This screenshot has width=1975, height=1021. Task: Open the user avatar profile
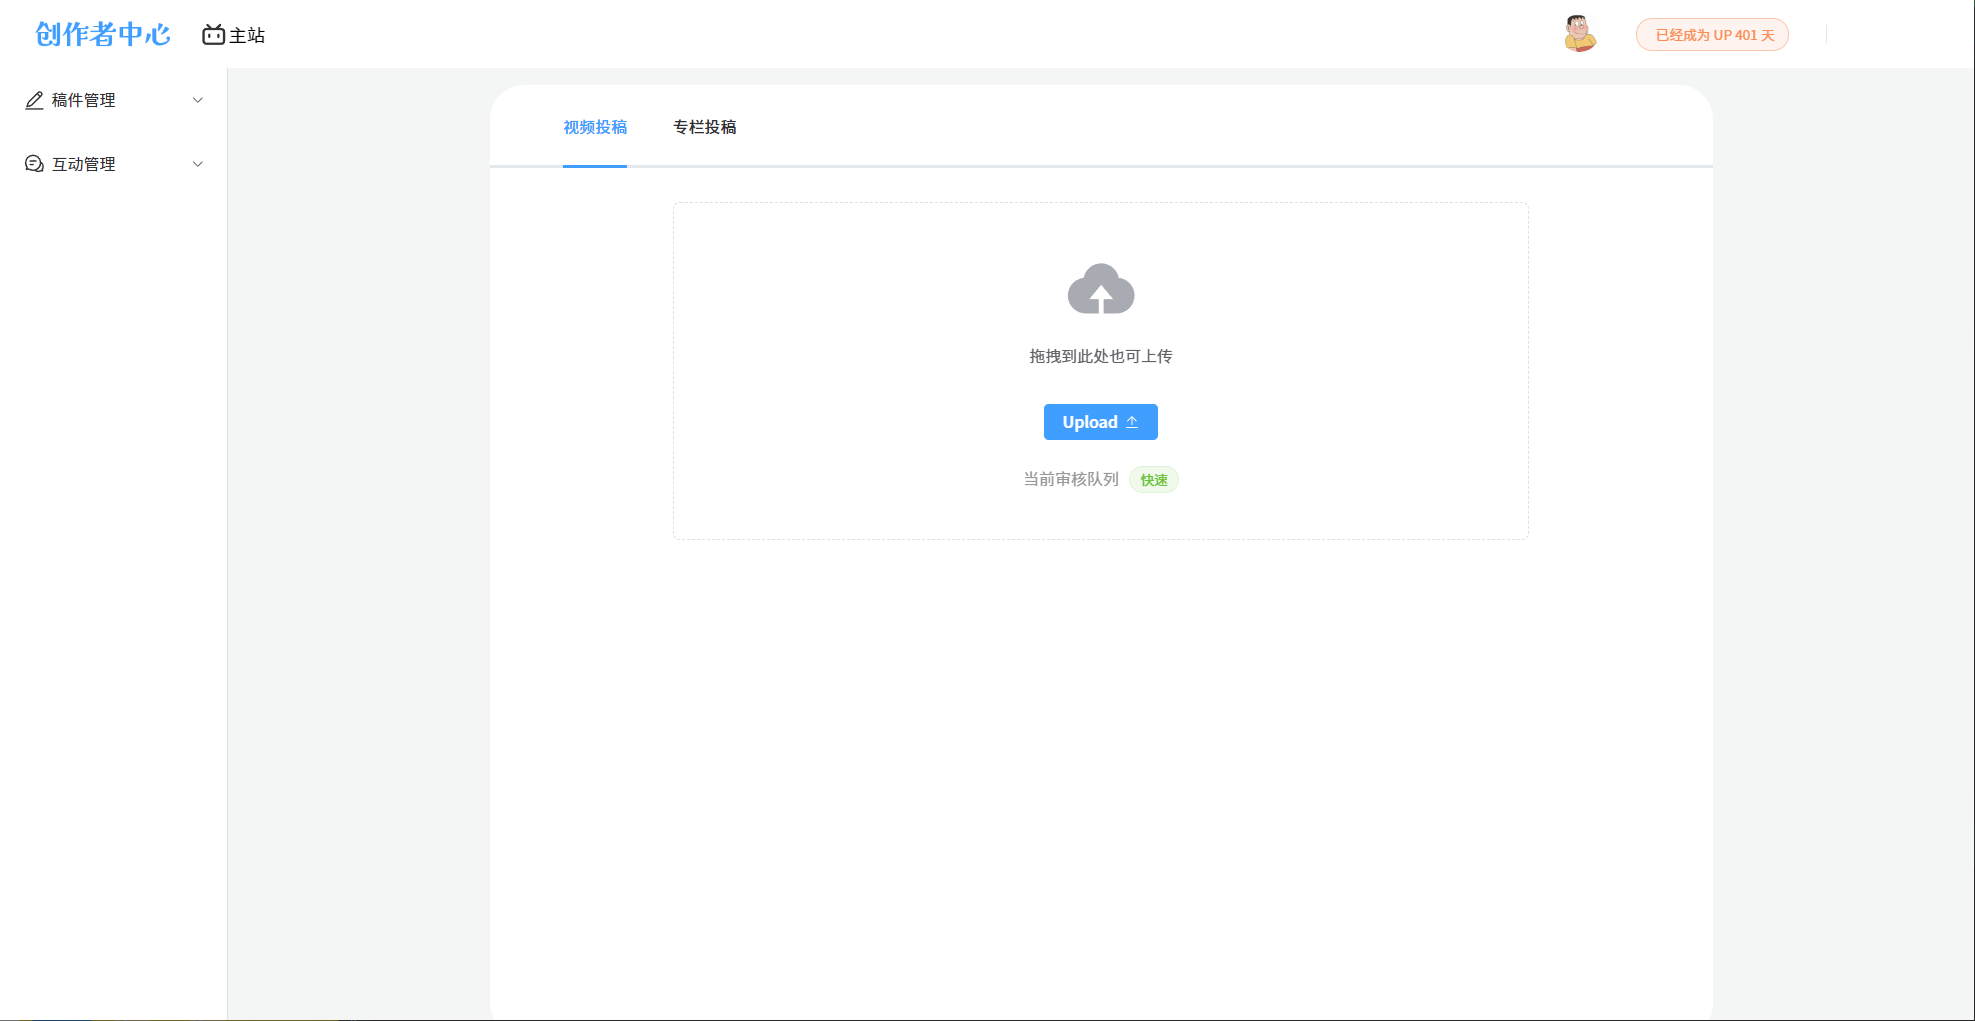click(x=1580, y=34)
